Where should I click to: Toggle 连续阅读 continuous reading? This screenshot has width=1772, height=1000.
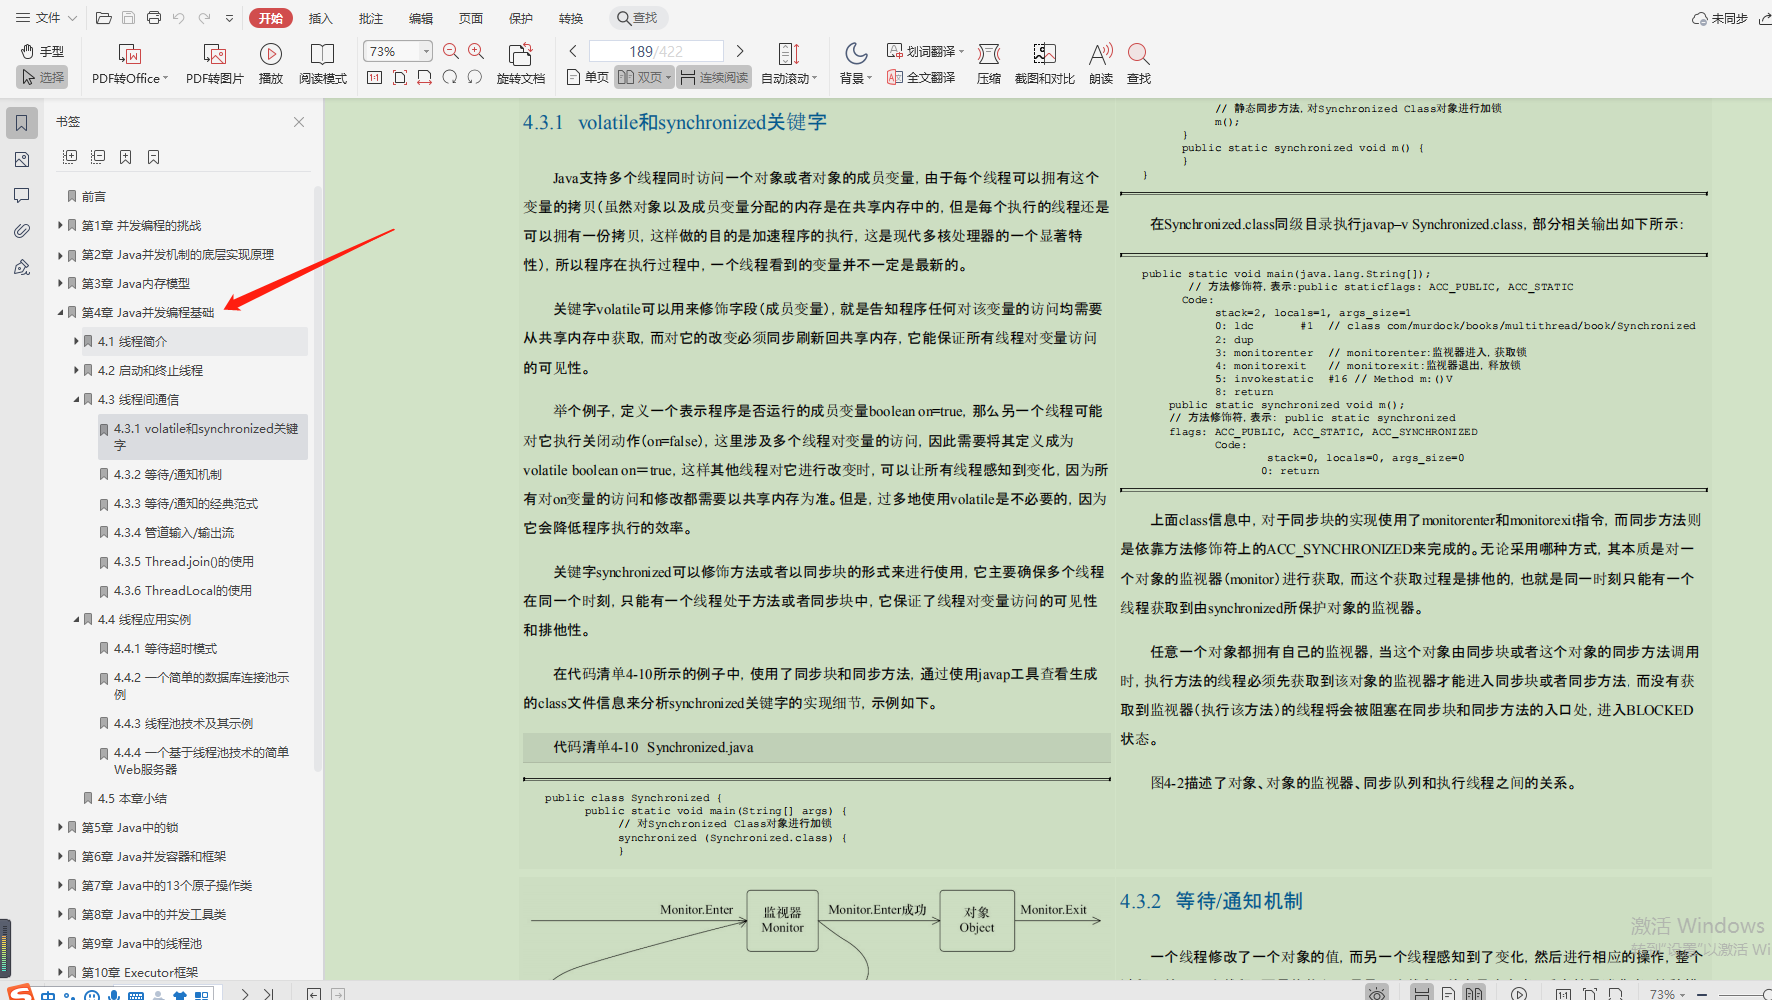coord(715,77)
